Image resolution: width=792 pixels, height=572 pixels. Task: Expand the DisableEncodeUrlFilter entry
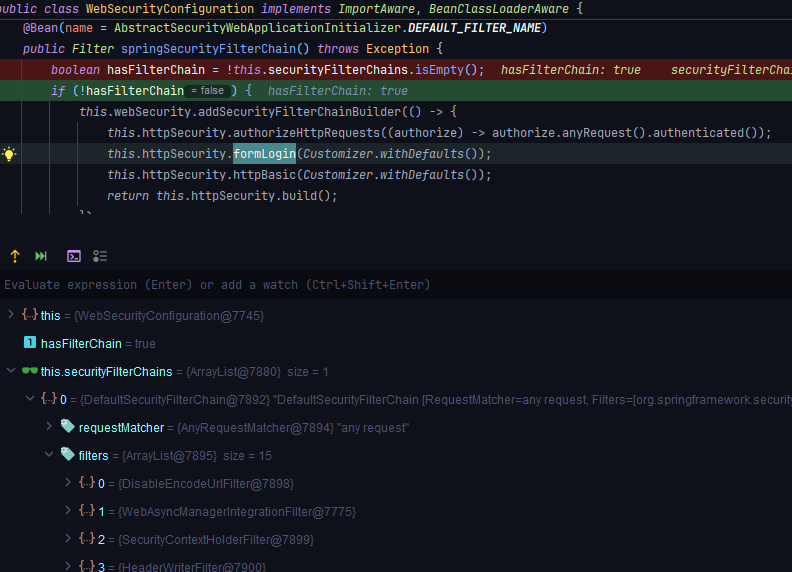point(67,483)
